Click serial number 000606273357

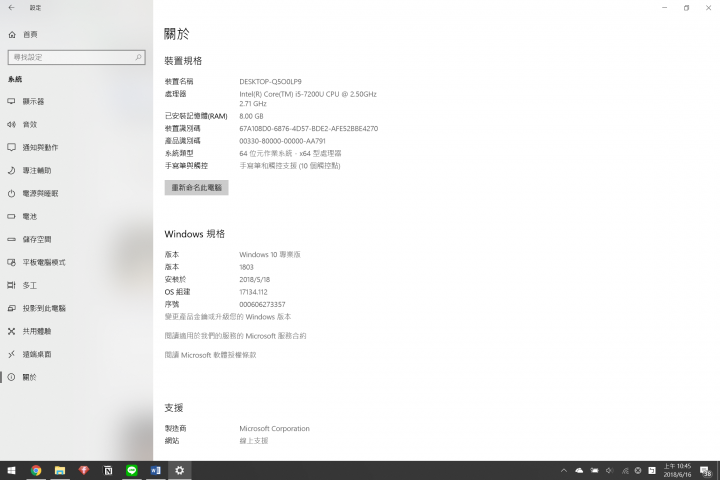[x=262, y=305]
